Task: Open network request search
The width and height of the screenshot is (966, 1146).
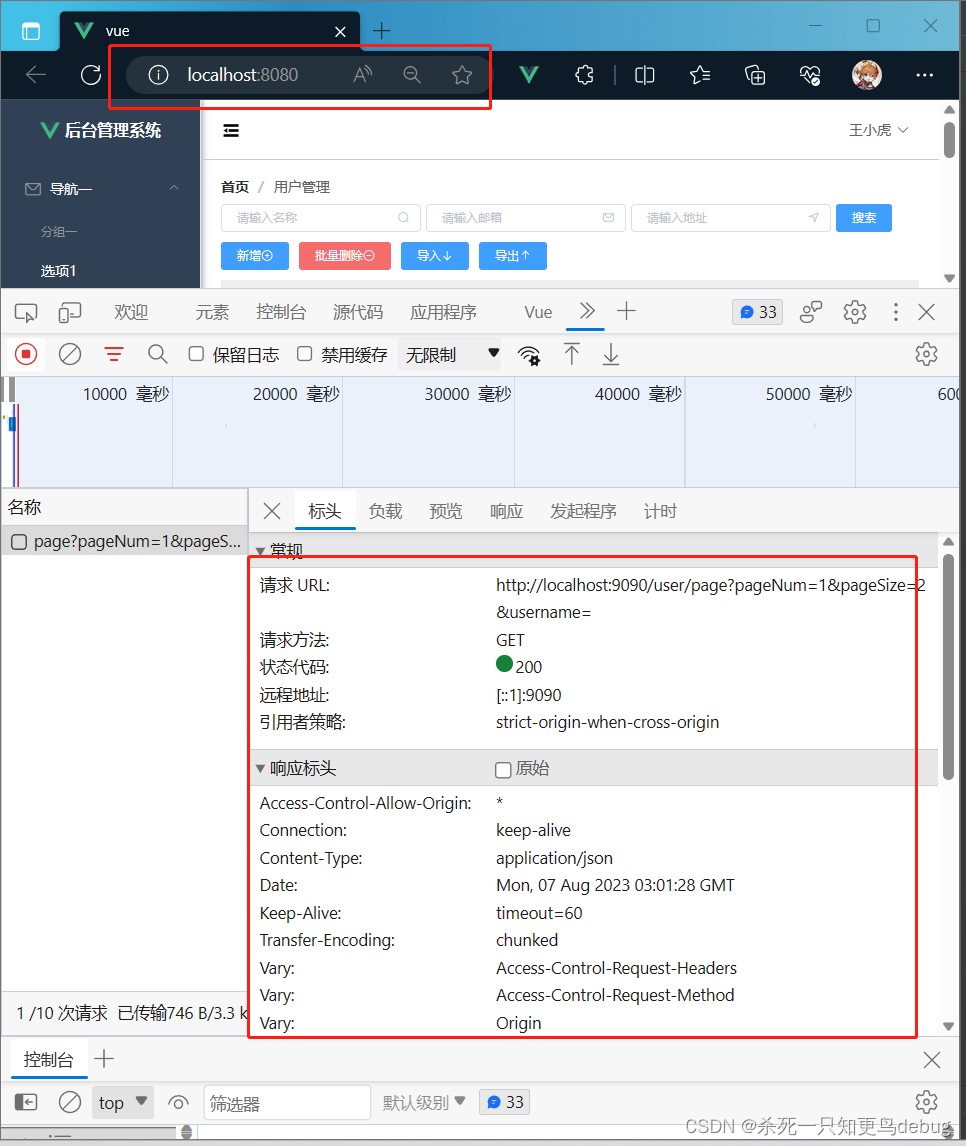Action: click(x=157, y=354)
